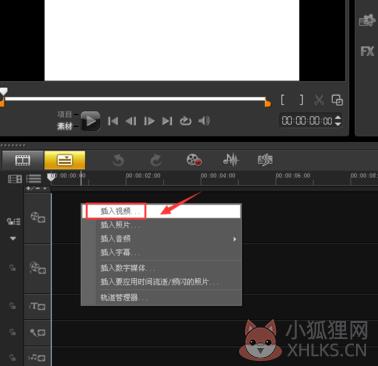Open the Auto Music icon
Viewport: 378px width, 366px height.
pyautogui.click(x=265, y=160)
